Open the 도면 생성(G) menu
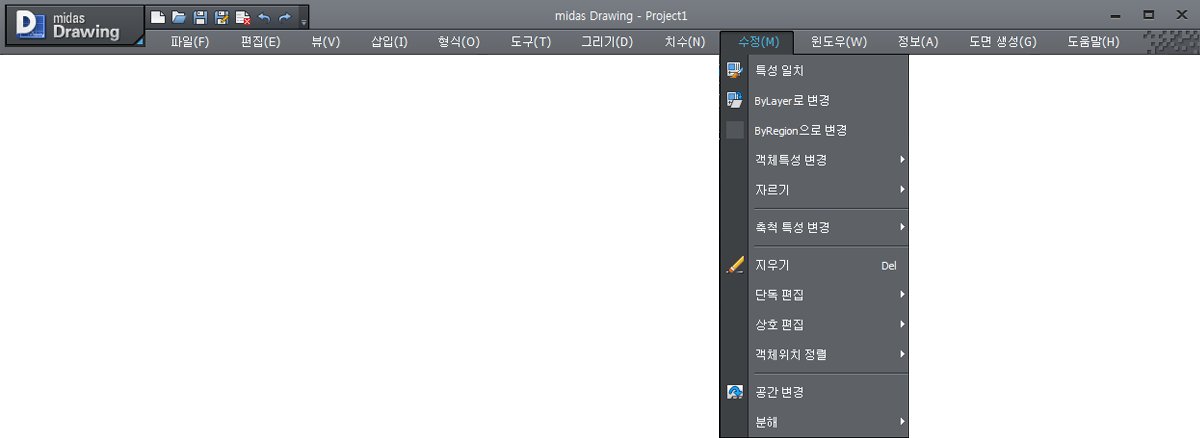Viewport: 1200px width, 438px height. (x=1002, y=42)
